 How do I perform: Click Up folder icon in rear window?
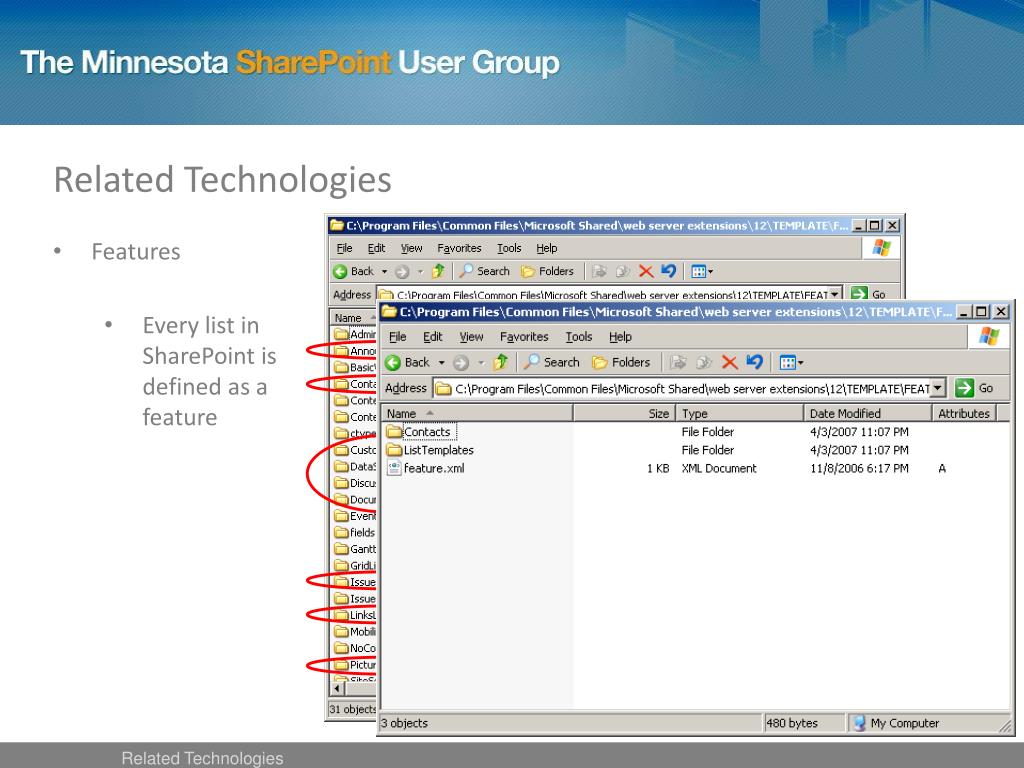pos(438,271)
